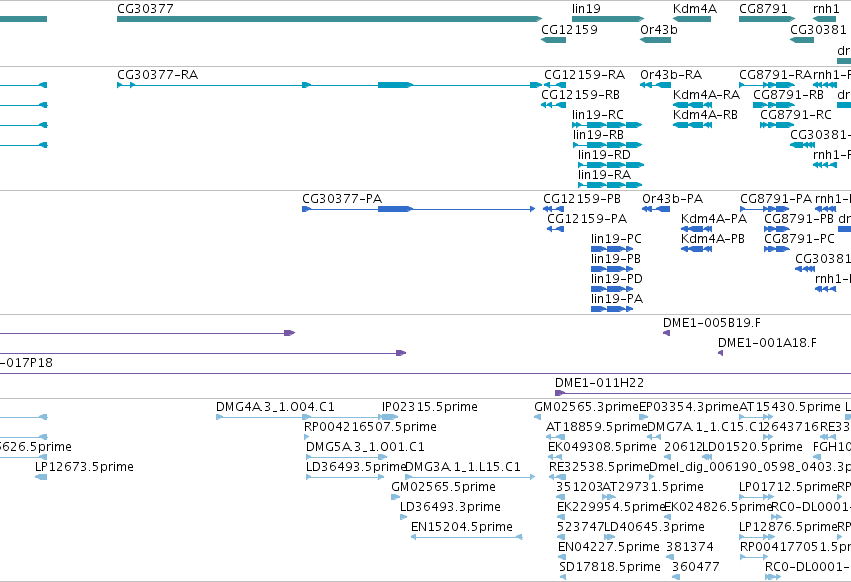Image resolution: width=851 pixels, height=582 pixels.
Task: Click protein label CG8791-PA
Action: [x=776, y=199]
